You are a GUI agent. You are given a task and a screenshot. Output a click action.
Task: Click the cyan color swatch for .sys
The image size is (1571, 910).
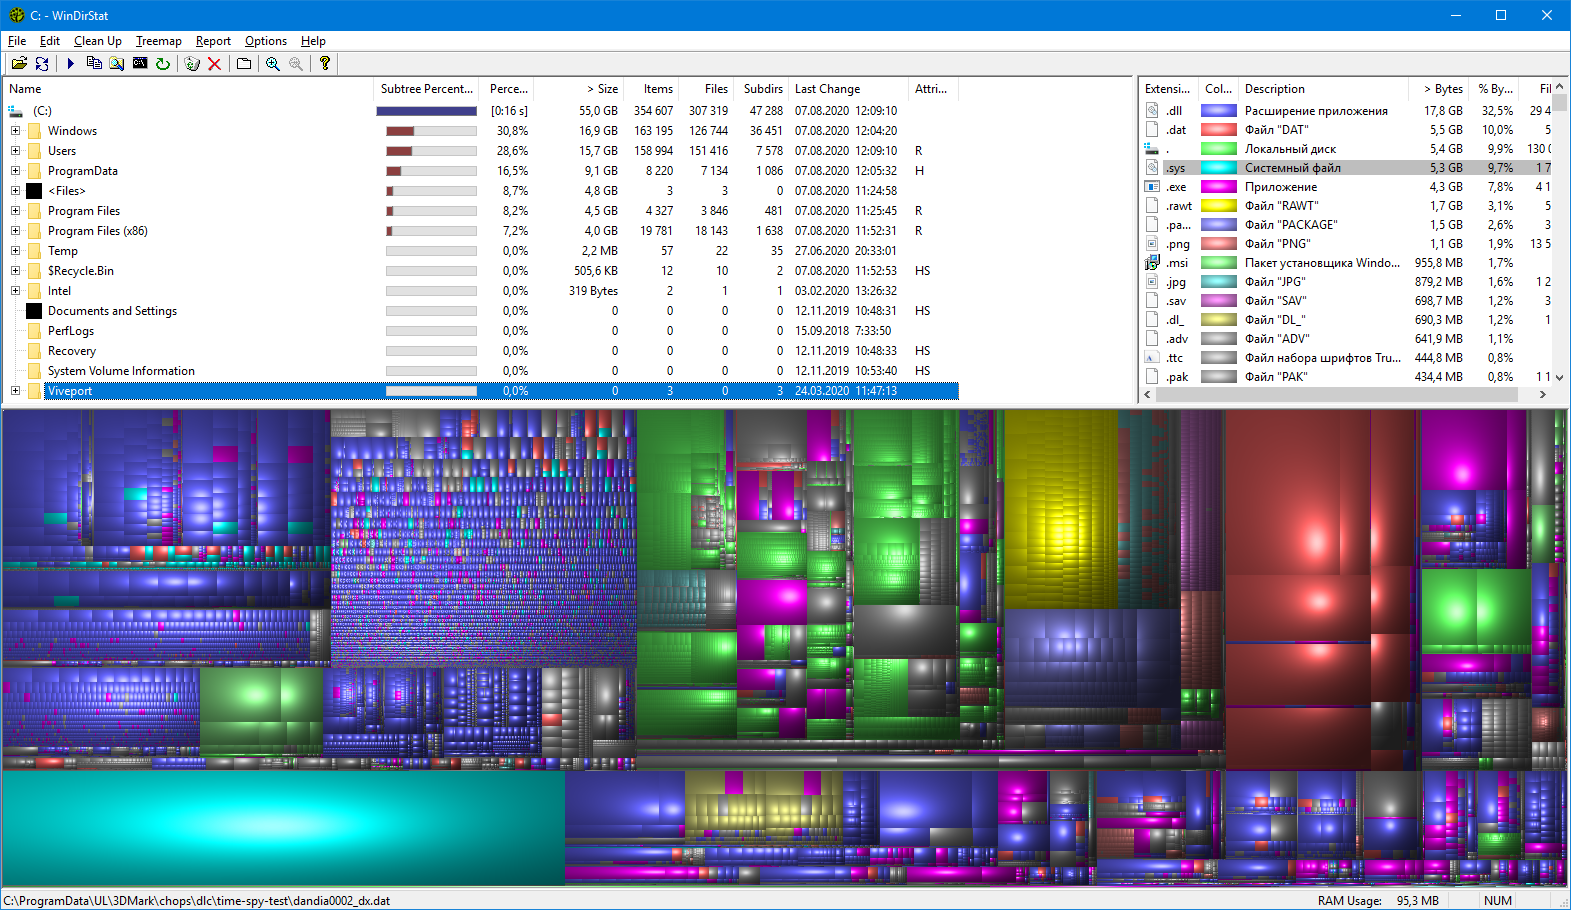coord(1219,168)
